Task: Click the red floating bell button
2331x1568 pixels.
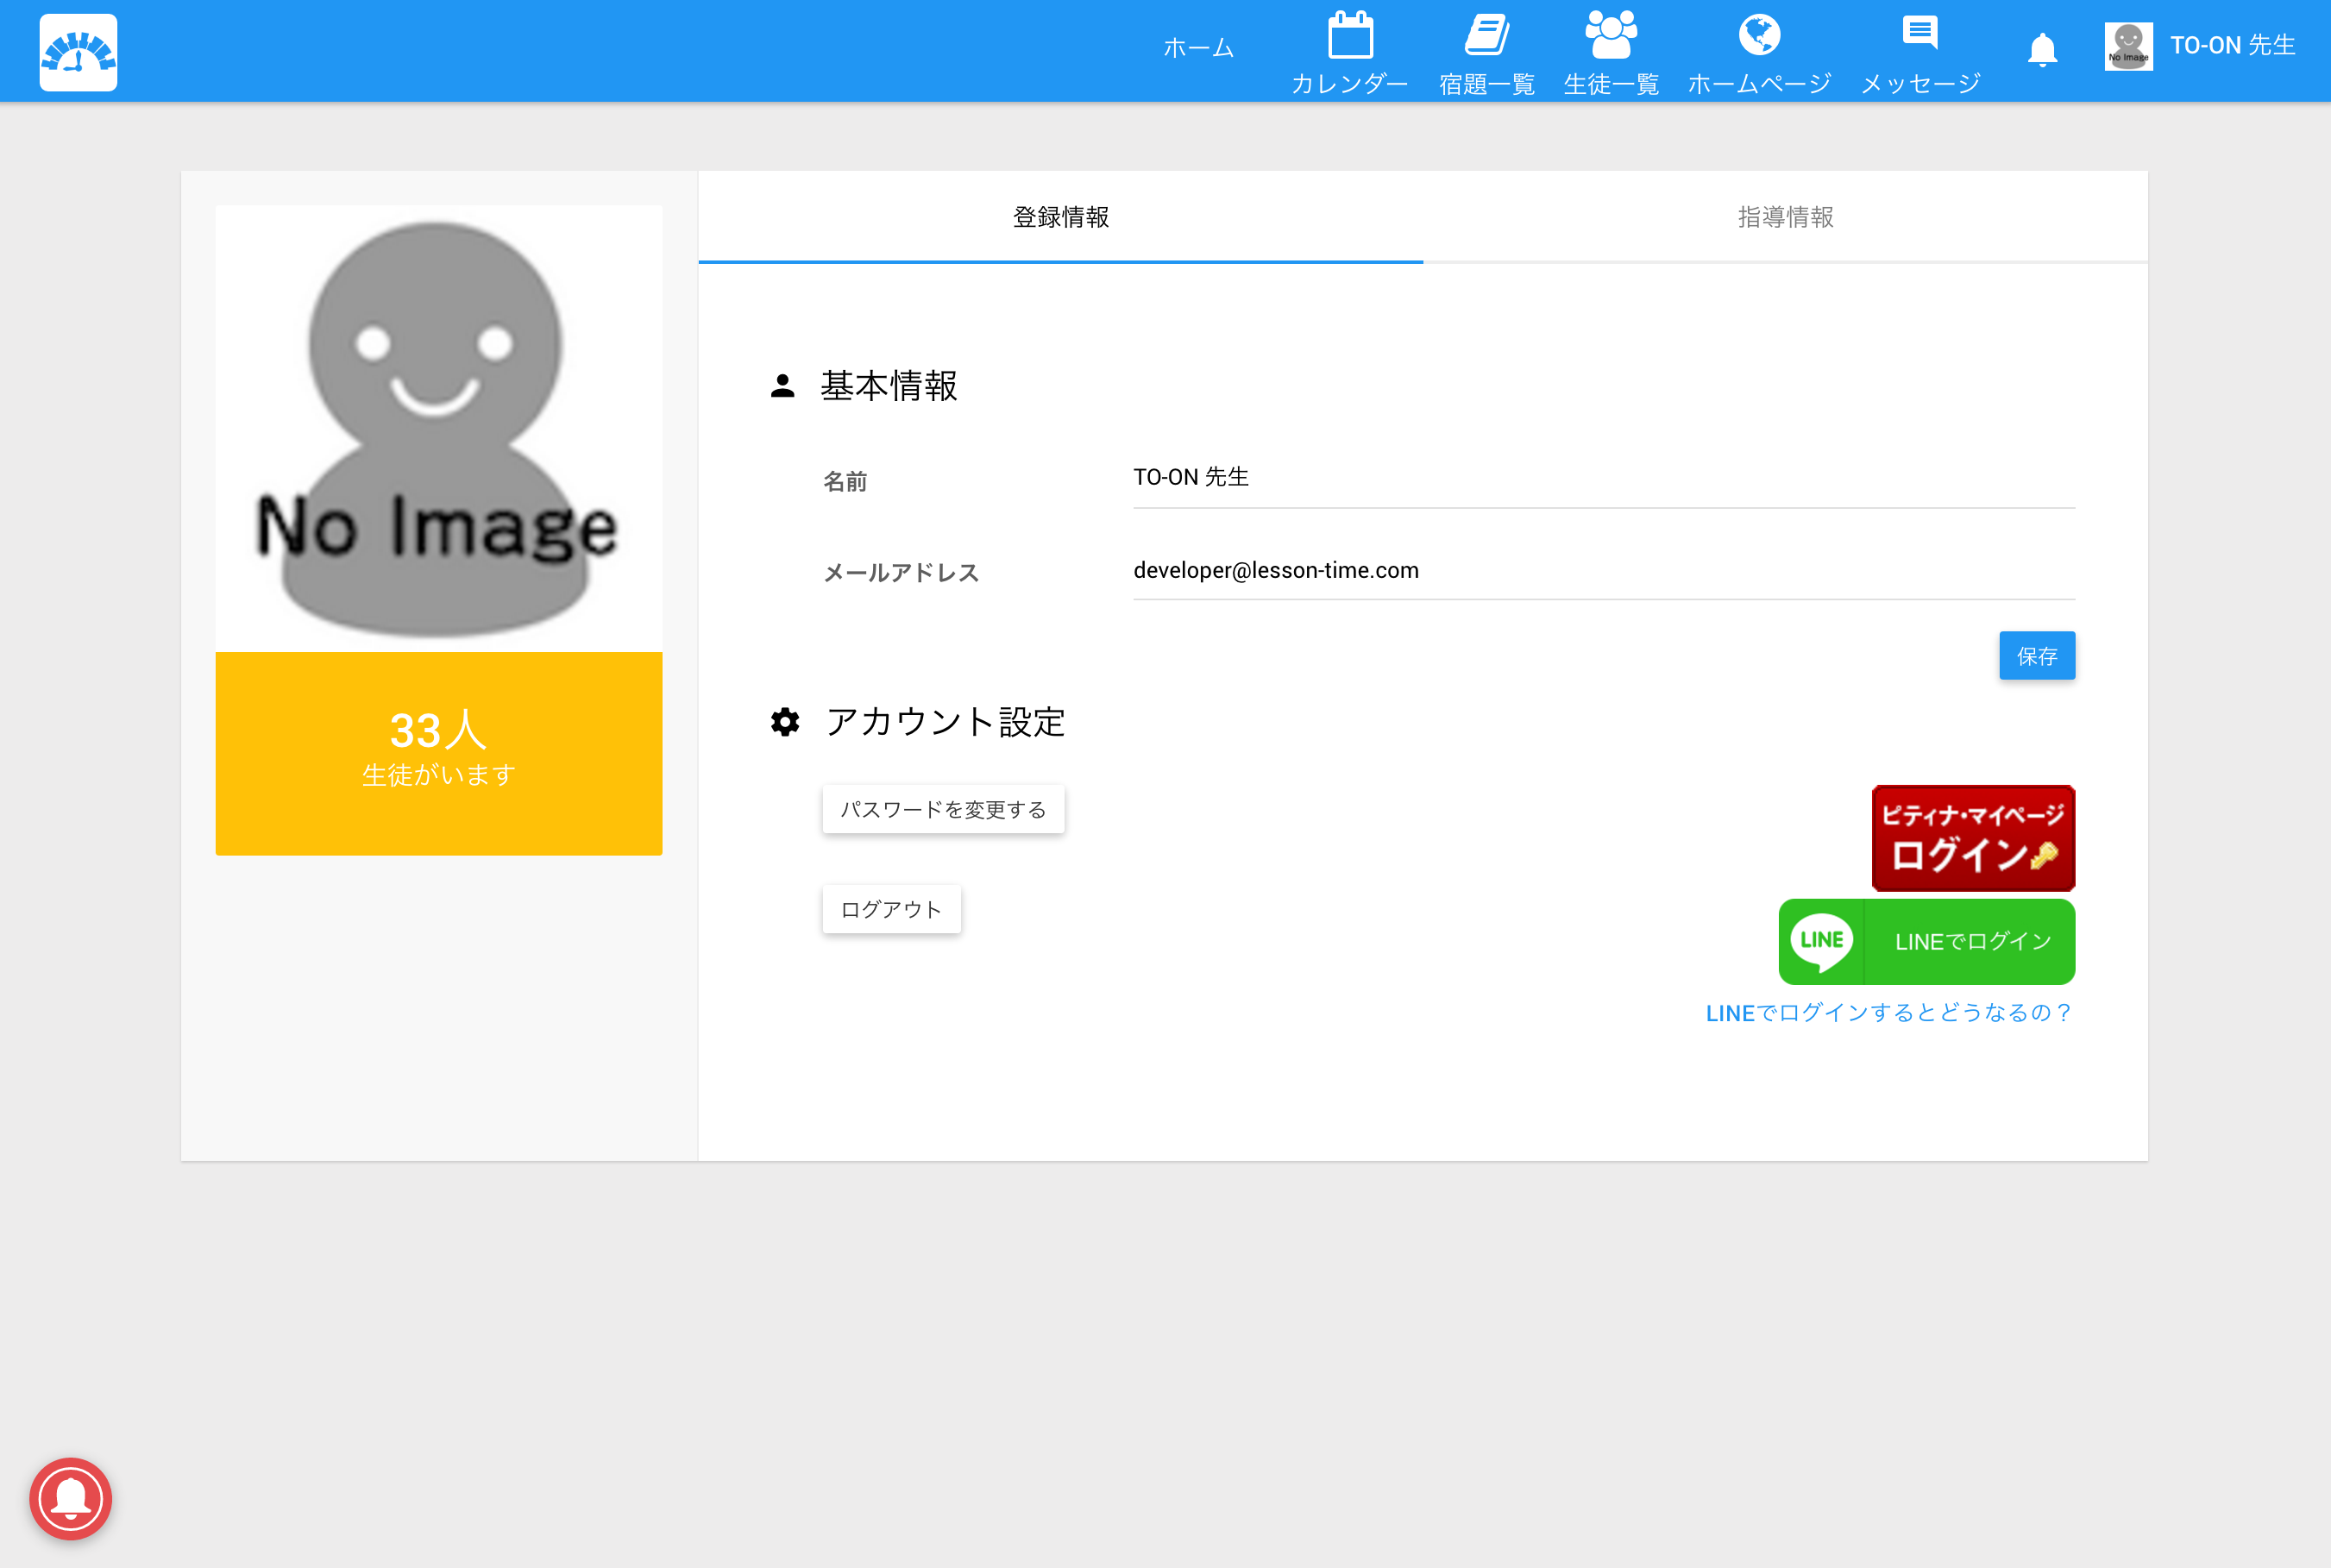Action: 70,1497
